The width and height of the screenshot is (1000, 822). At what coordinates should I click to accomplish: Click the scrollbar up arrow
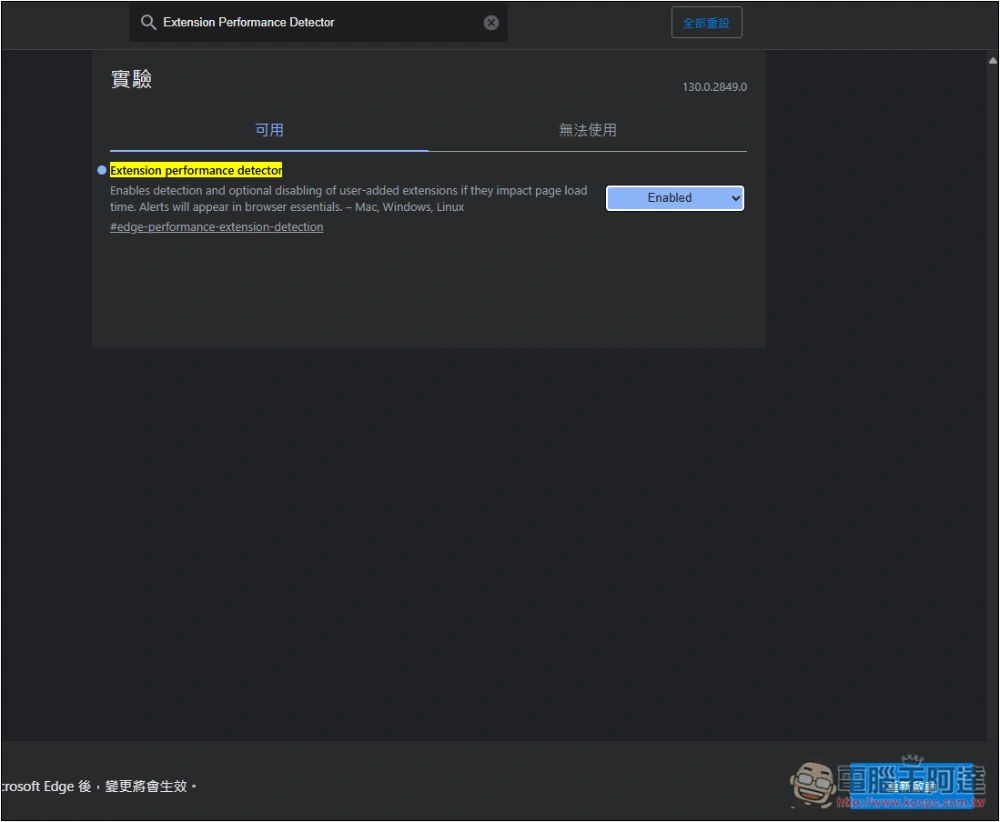(991, 61)
